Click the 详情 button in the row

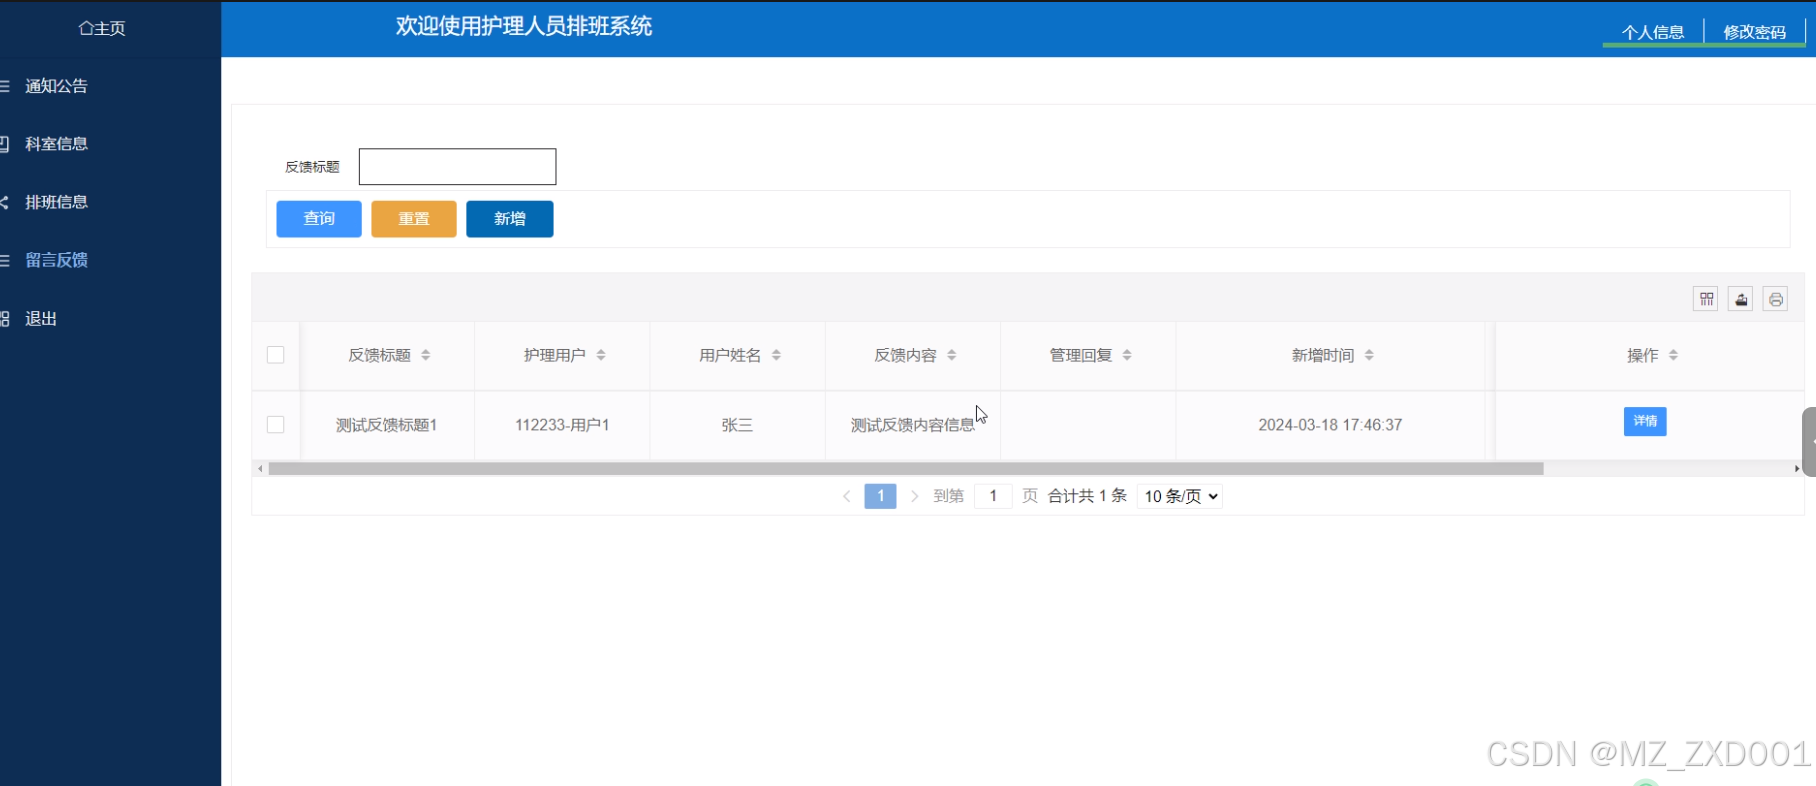pos(1645,422)
